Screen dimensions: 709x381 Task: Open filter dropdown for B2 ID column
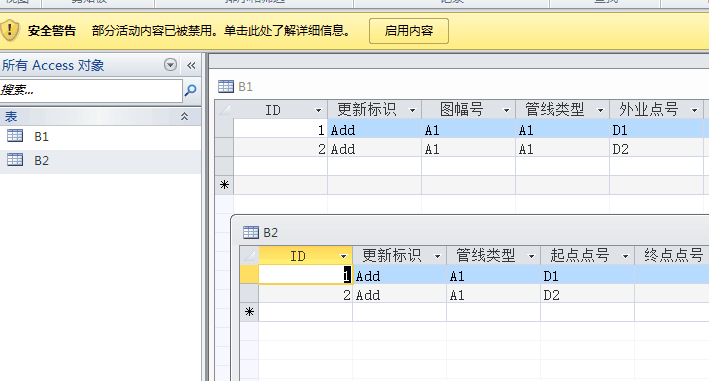(344, 256)
